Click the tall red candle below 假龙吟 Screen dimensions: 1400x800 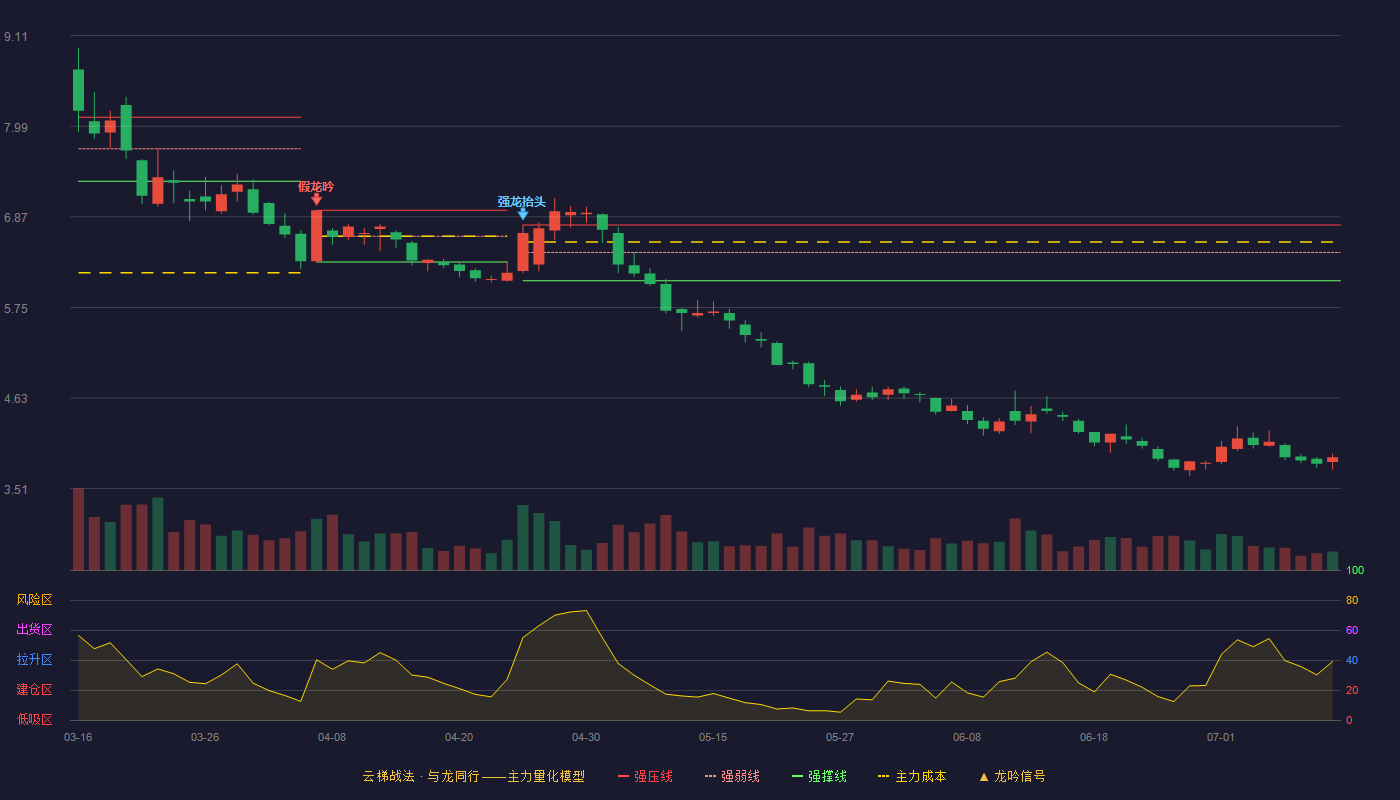[316, 236]
